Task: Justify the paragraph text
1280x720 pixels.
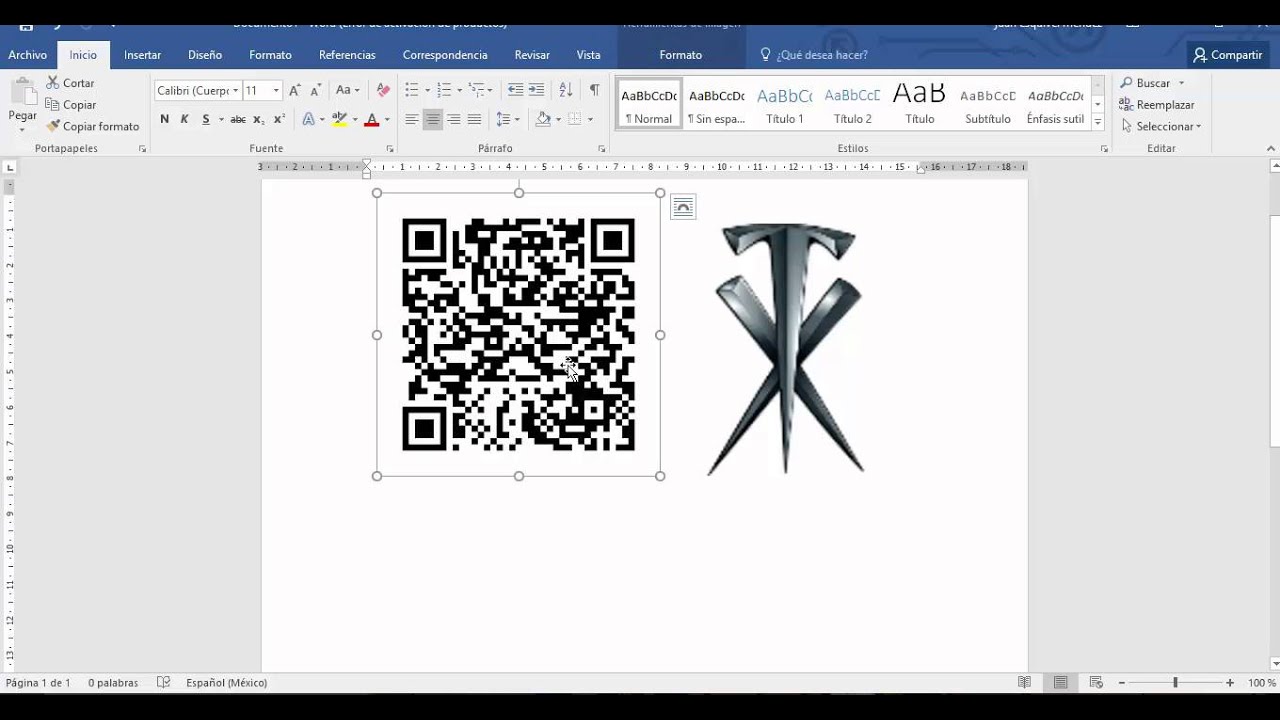Action: click(474, 119)
